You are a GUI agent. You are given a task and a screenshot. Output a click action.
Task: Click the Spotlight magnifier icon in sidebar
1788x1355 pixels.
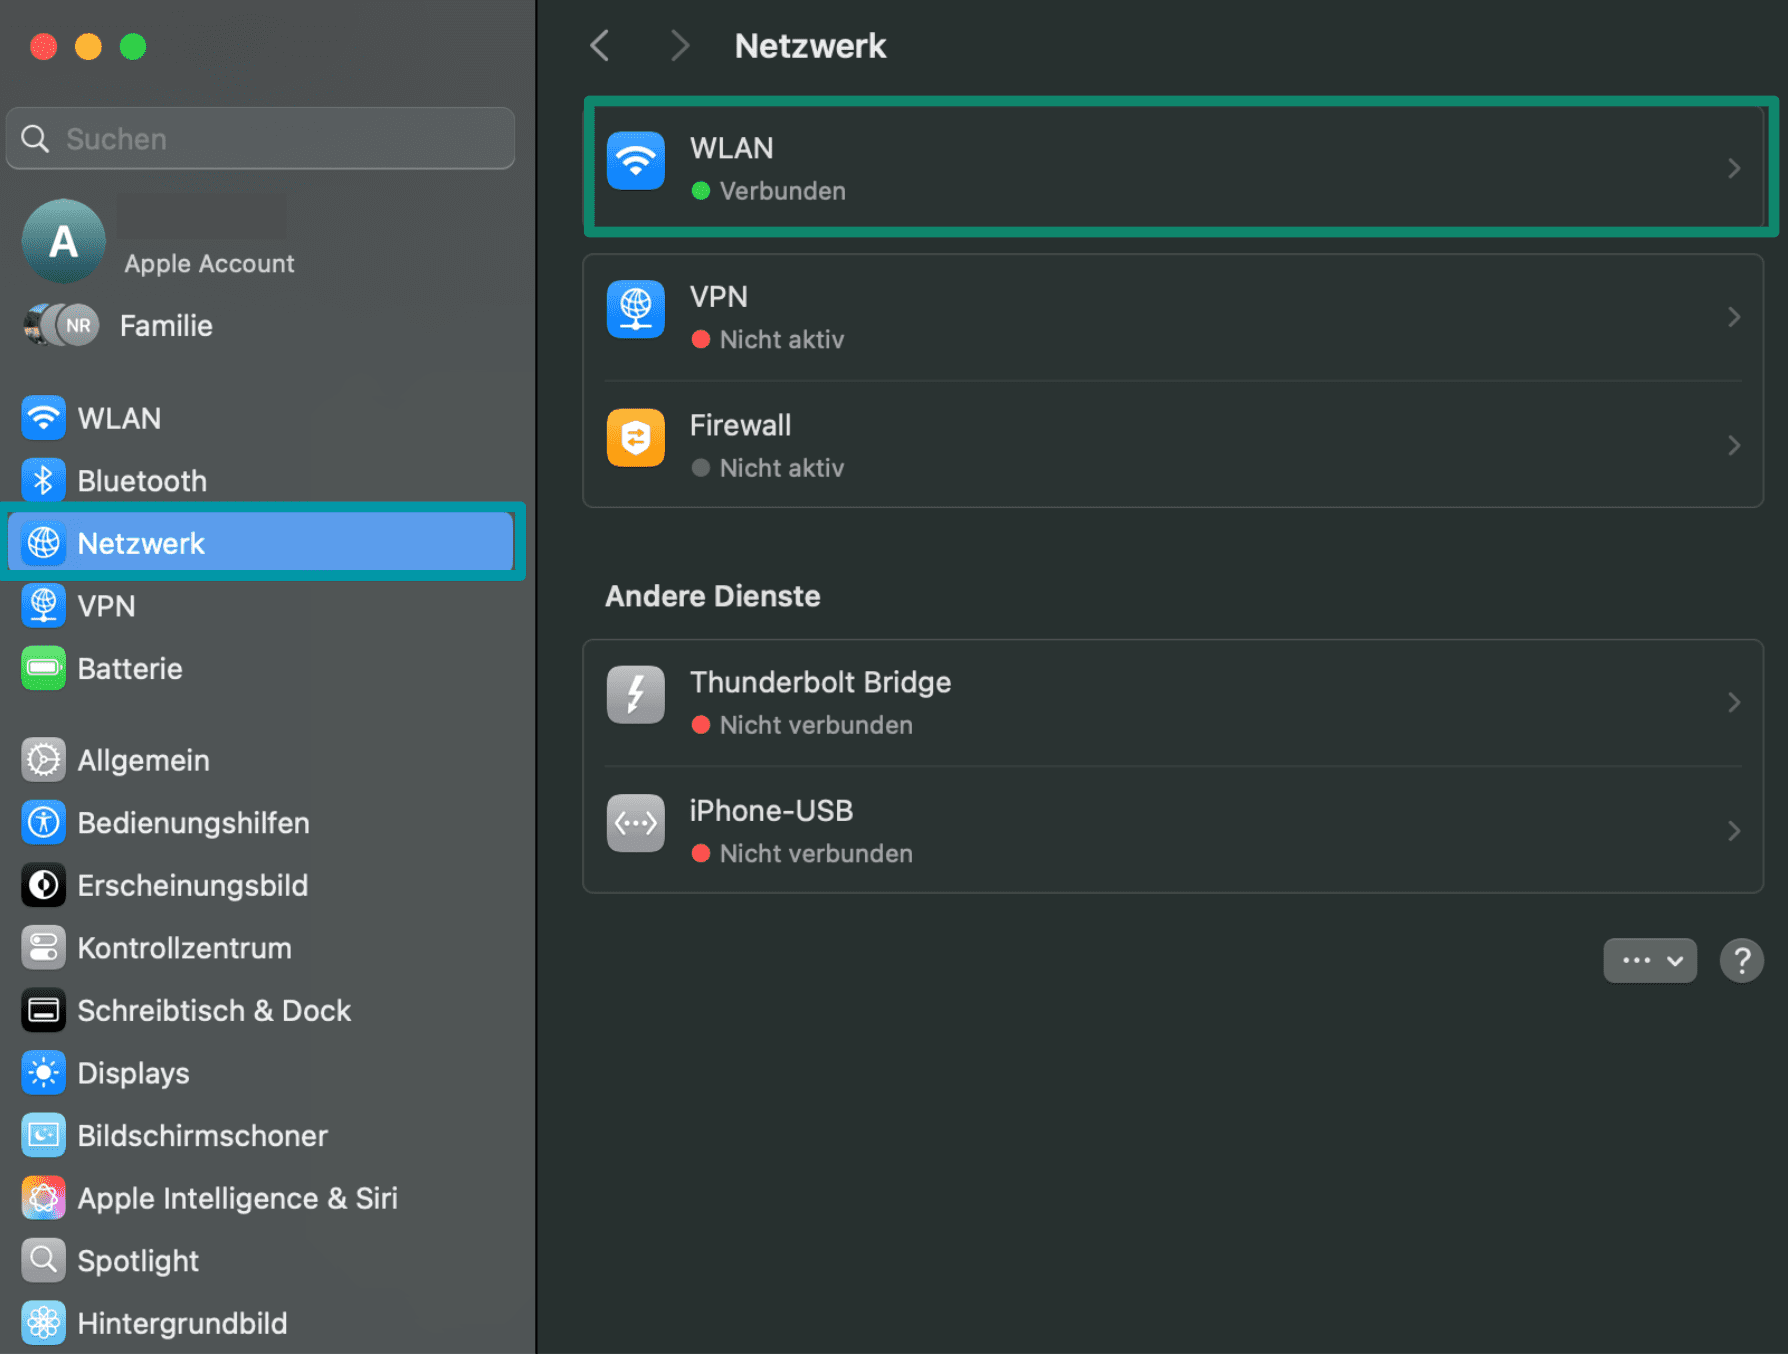[x=43, y=1260]
